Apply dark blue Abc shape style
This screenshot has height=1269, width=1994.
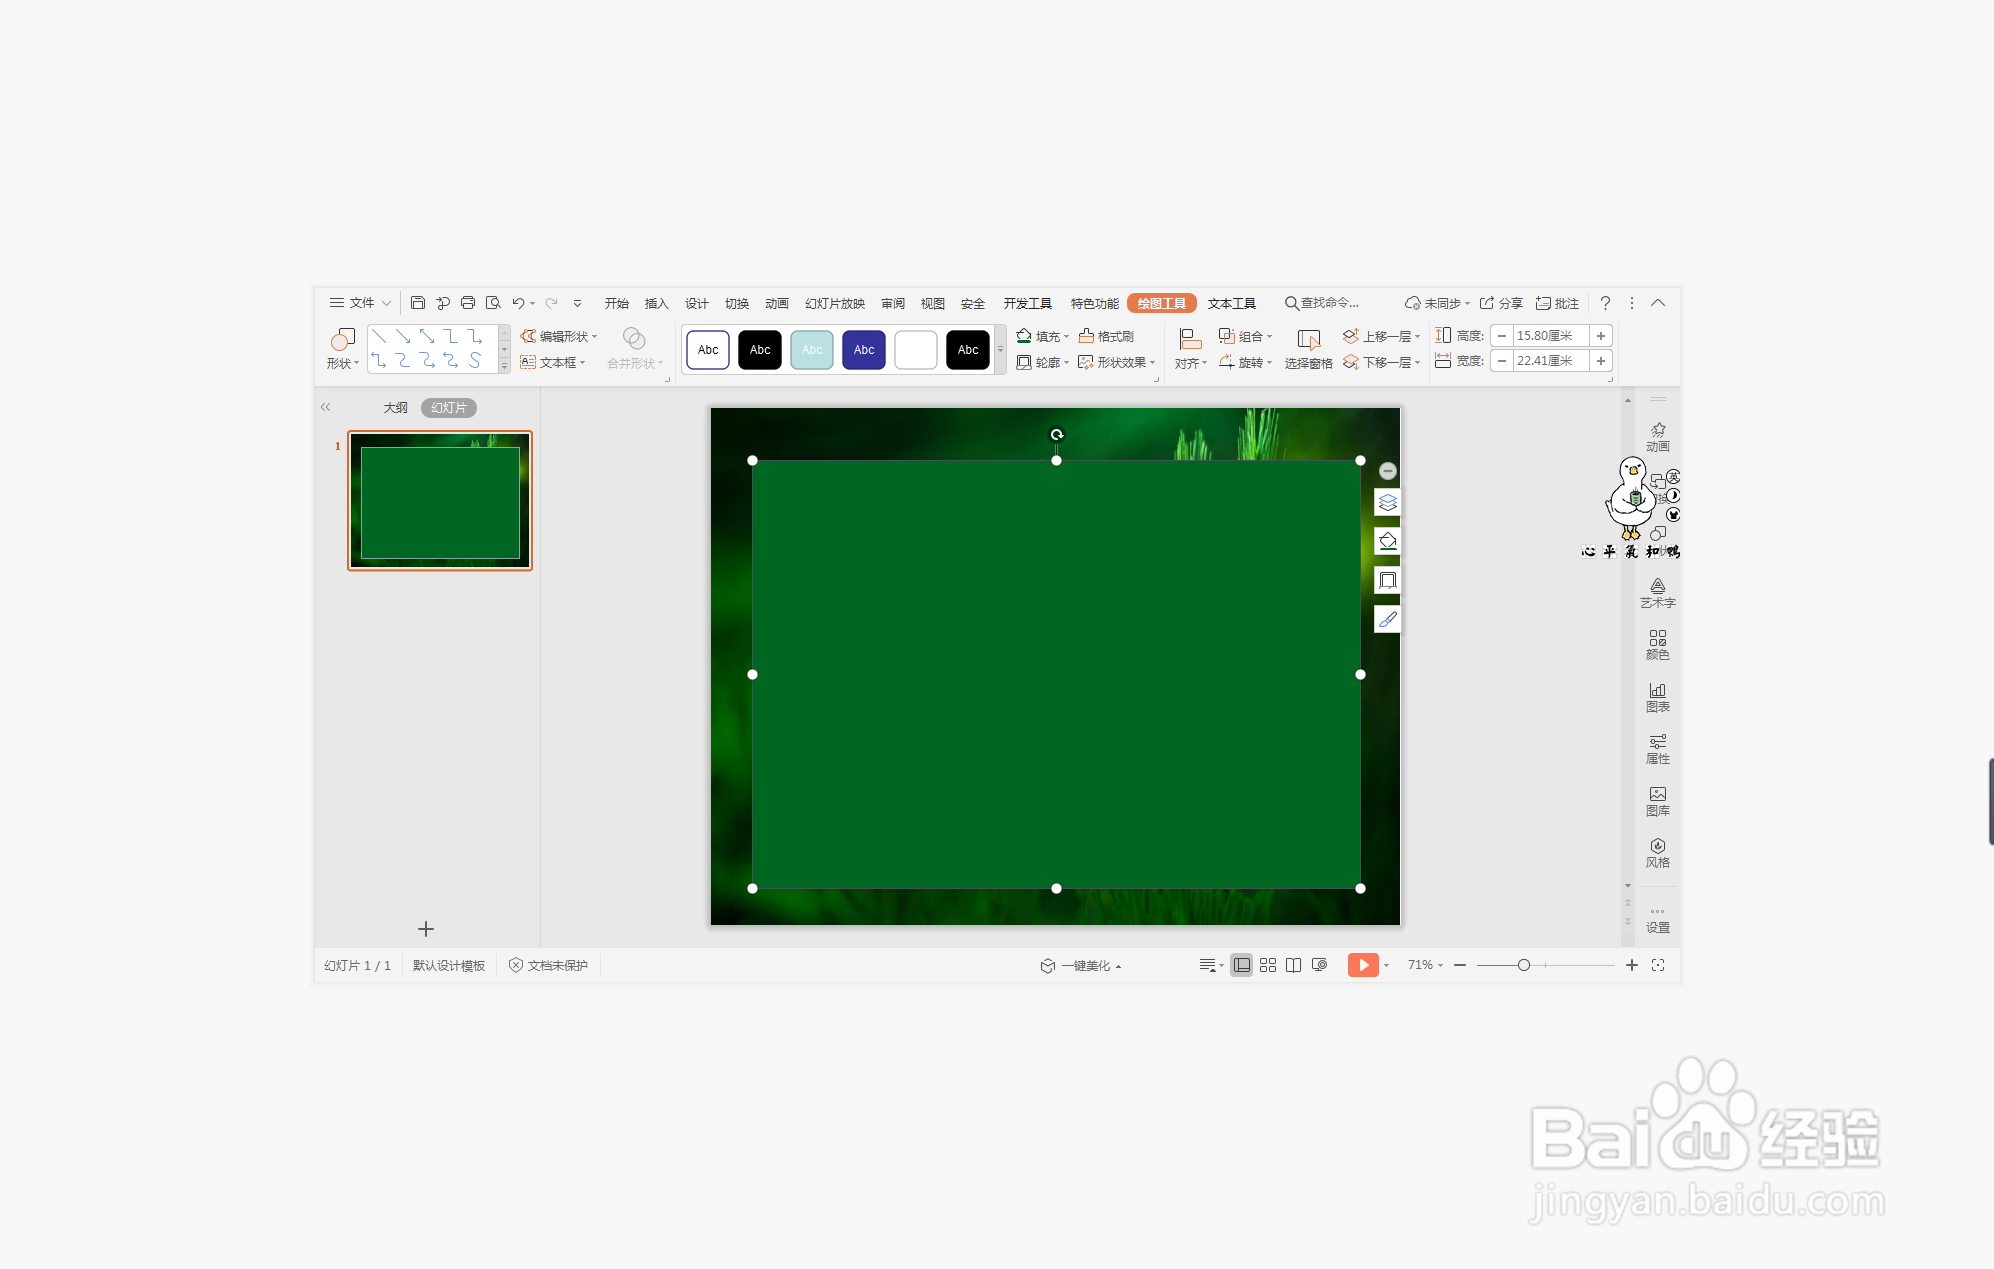(x=864, y=350)
